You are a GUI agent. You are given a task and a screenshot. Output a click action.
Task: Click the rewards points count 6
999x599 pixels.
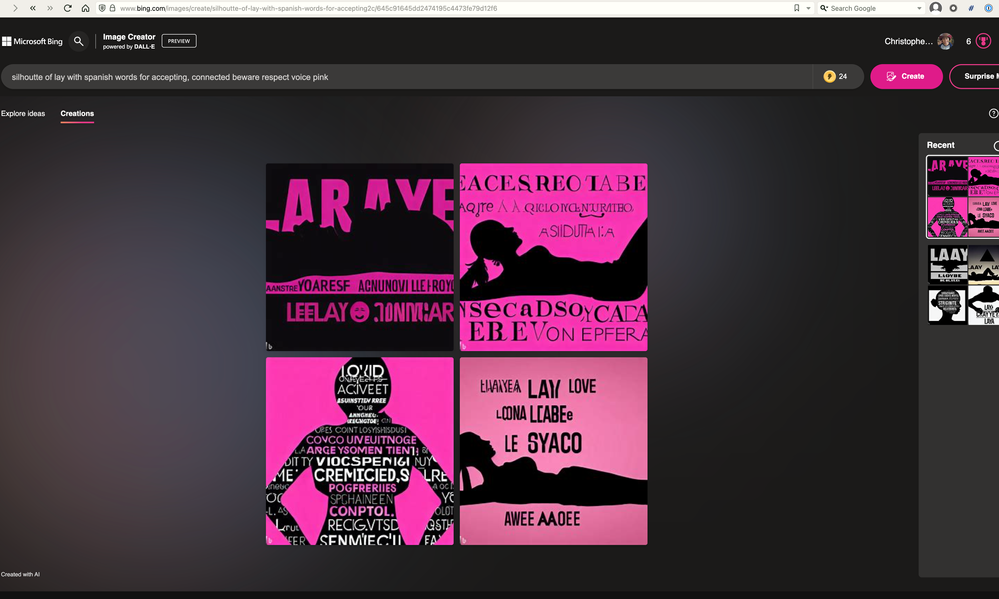968,41
